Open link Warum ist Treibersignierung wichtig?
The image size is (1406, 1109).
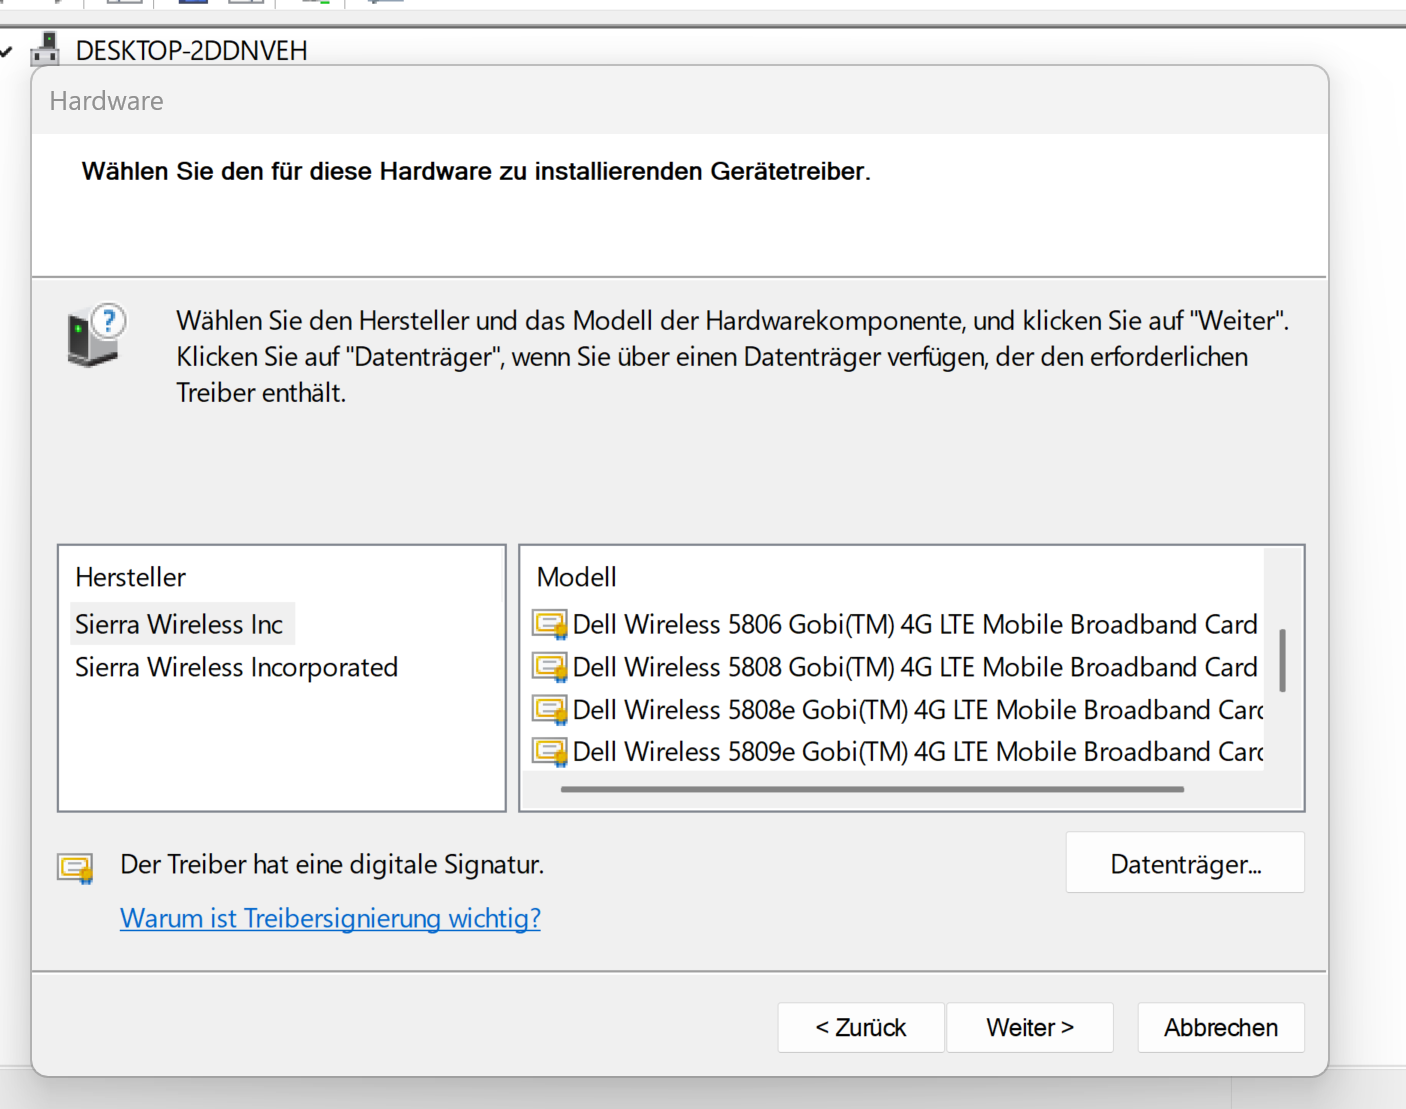pyautogui.click(x=330, y=918)
